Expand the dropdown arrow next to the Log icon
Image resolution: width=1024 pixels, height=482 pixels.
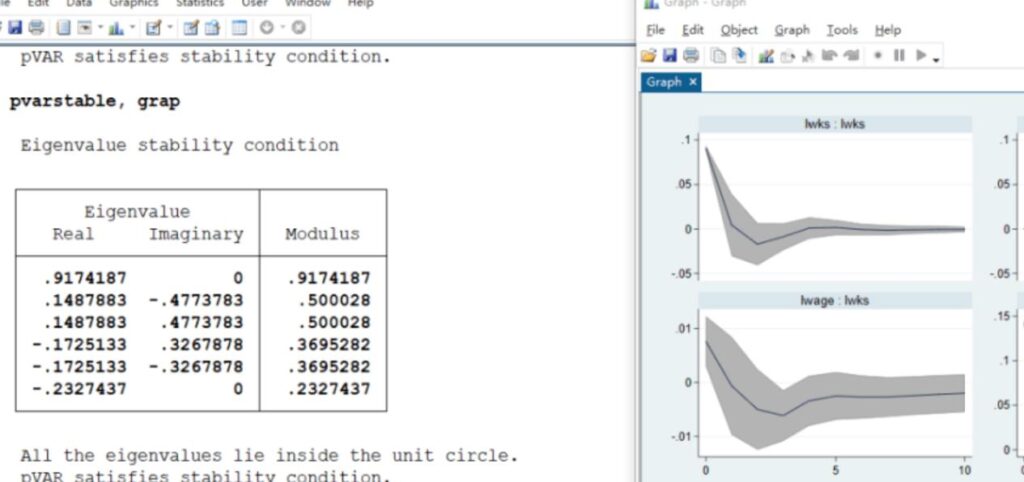(x=101, y=27)
